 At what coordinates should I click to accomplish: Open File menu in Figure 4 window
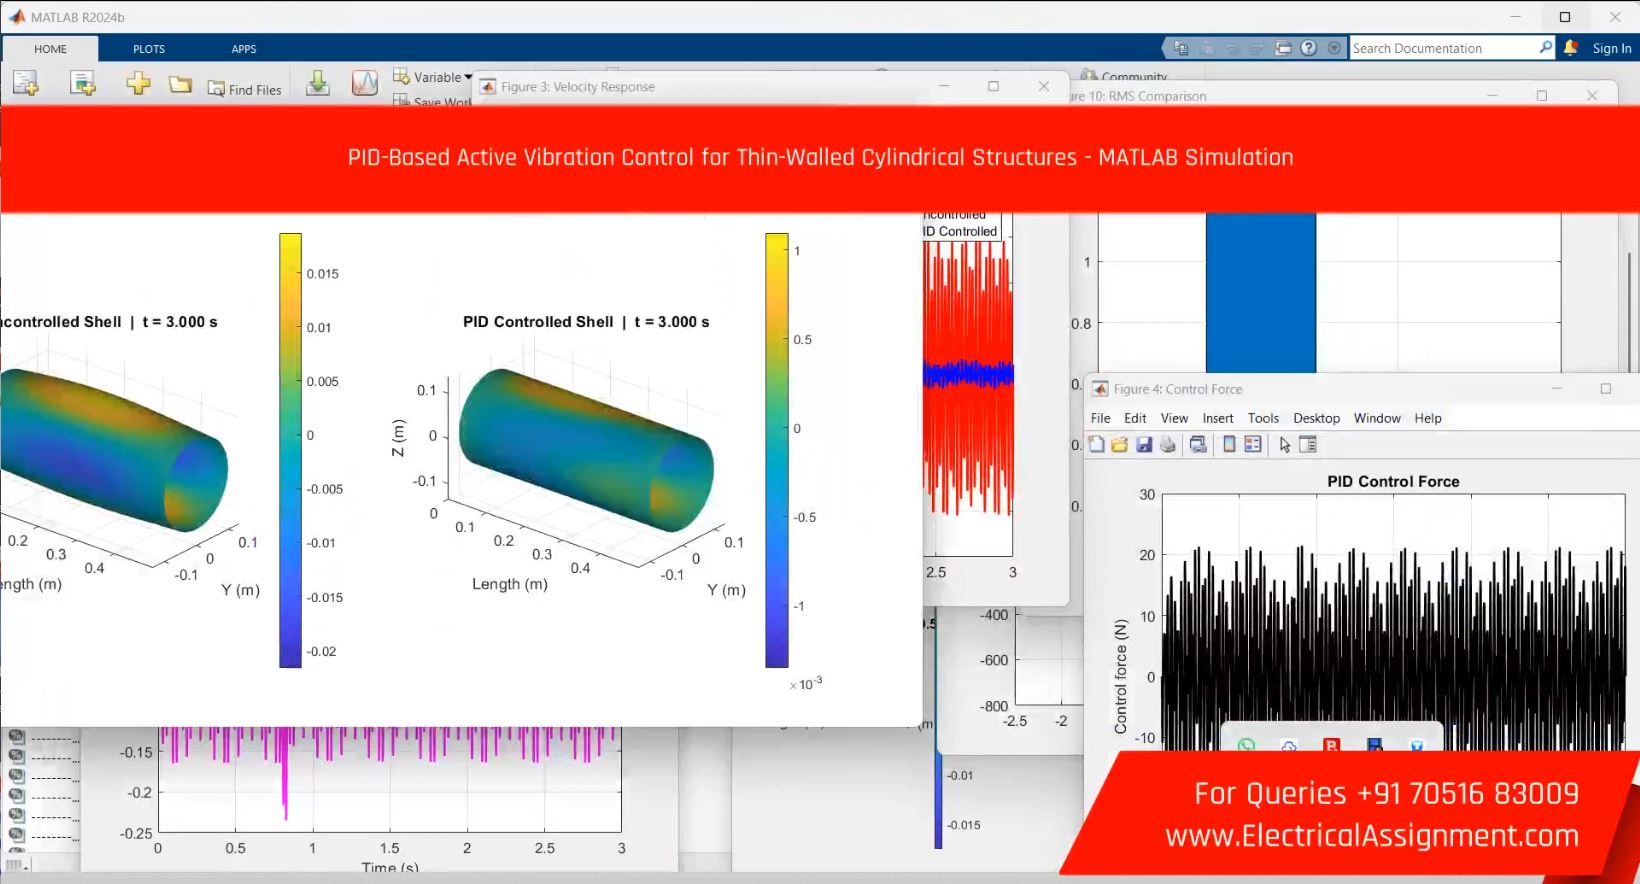pyautogui.click(x=1100, y=418)
